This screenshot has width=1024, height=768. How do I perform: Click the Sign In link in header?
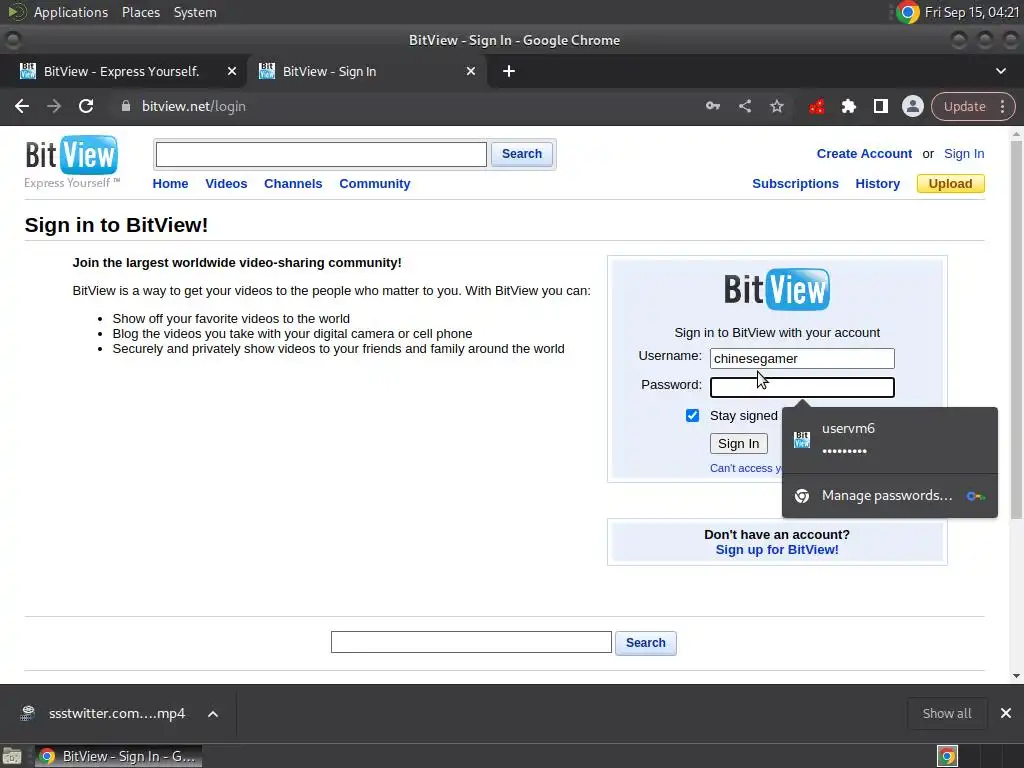pyautogui.click(x=964, y=153)
